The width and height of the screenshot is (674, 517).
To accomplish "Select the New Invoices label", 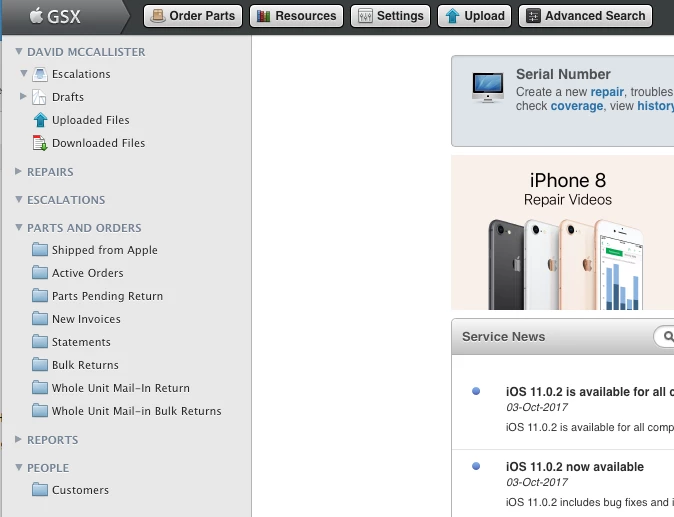I will [x=86, y=319].
